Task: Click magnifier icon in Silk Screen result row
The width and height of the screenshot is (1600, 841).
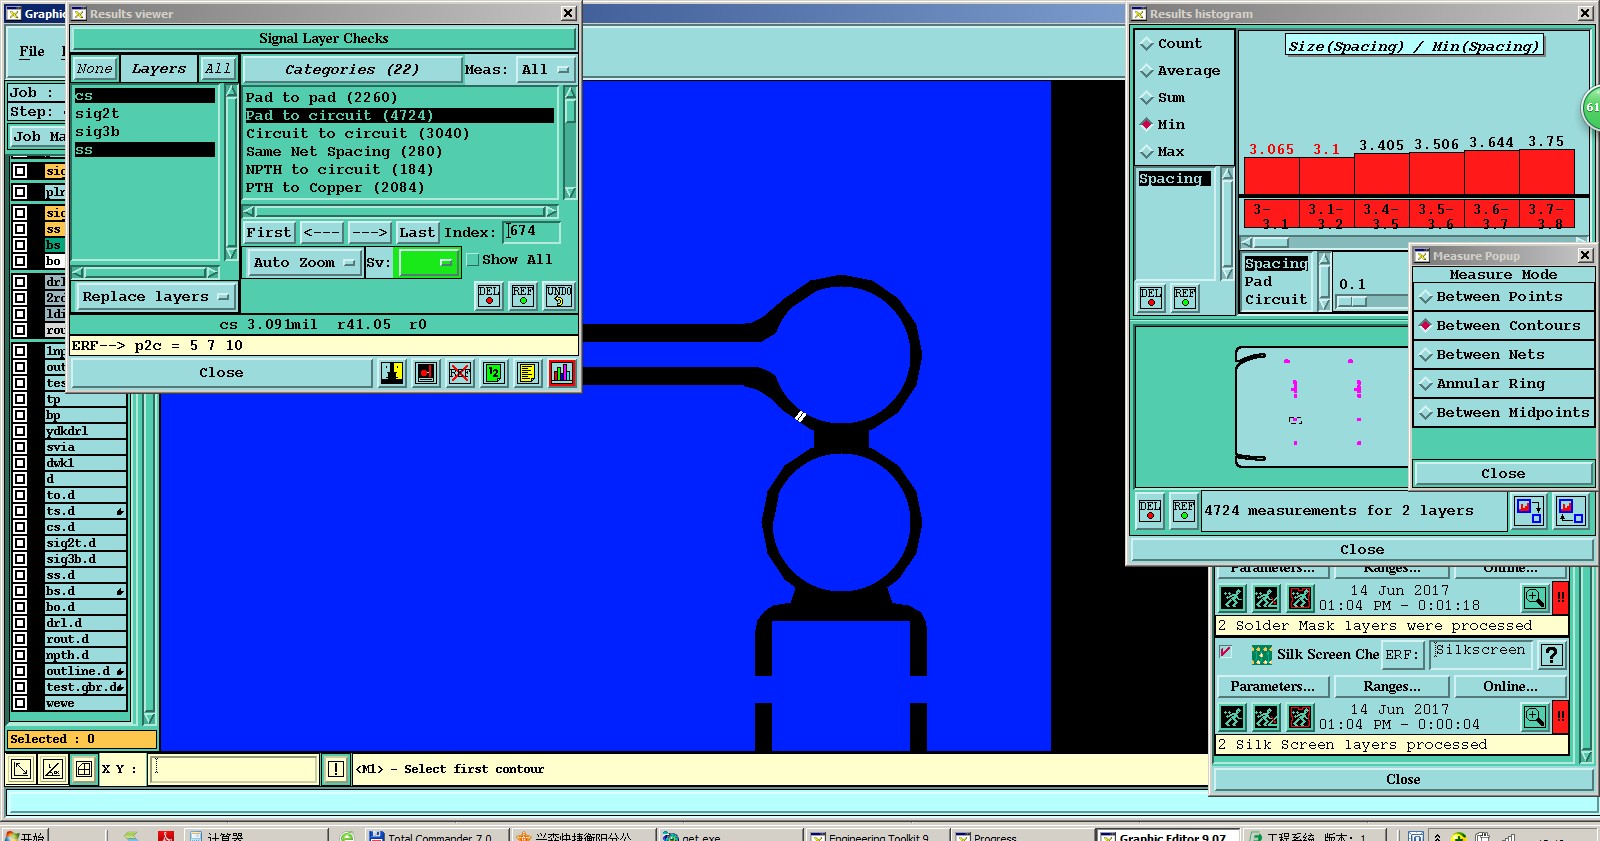Action: (1535, 717)
